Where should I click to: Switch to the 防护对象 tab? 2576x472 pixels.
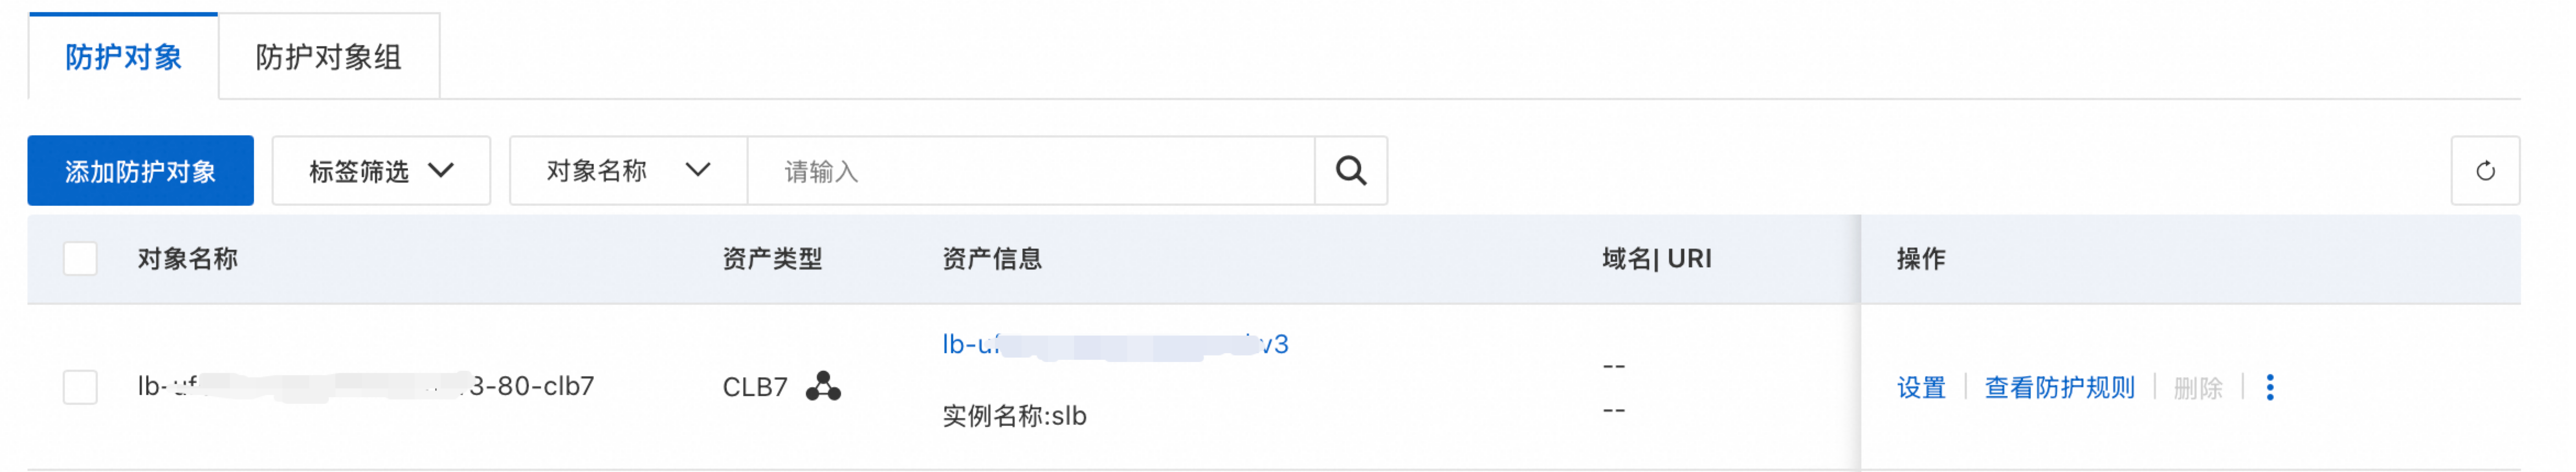pyautogui.click(x=123, y=57)
